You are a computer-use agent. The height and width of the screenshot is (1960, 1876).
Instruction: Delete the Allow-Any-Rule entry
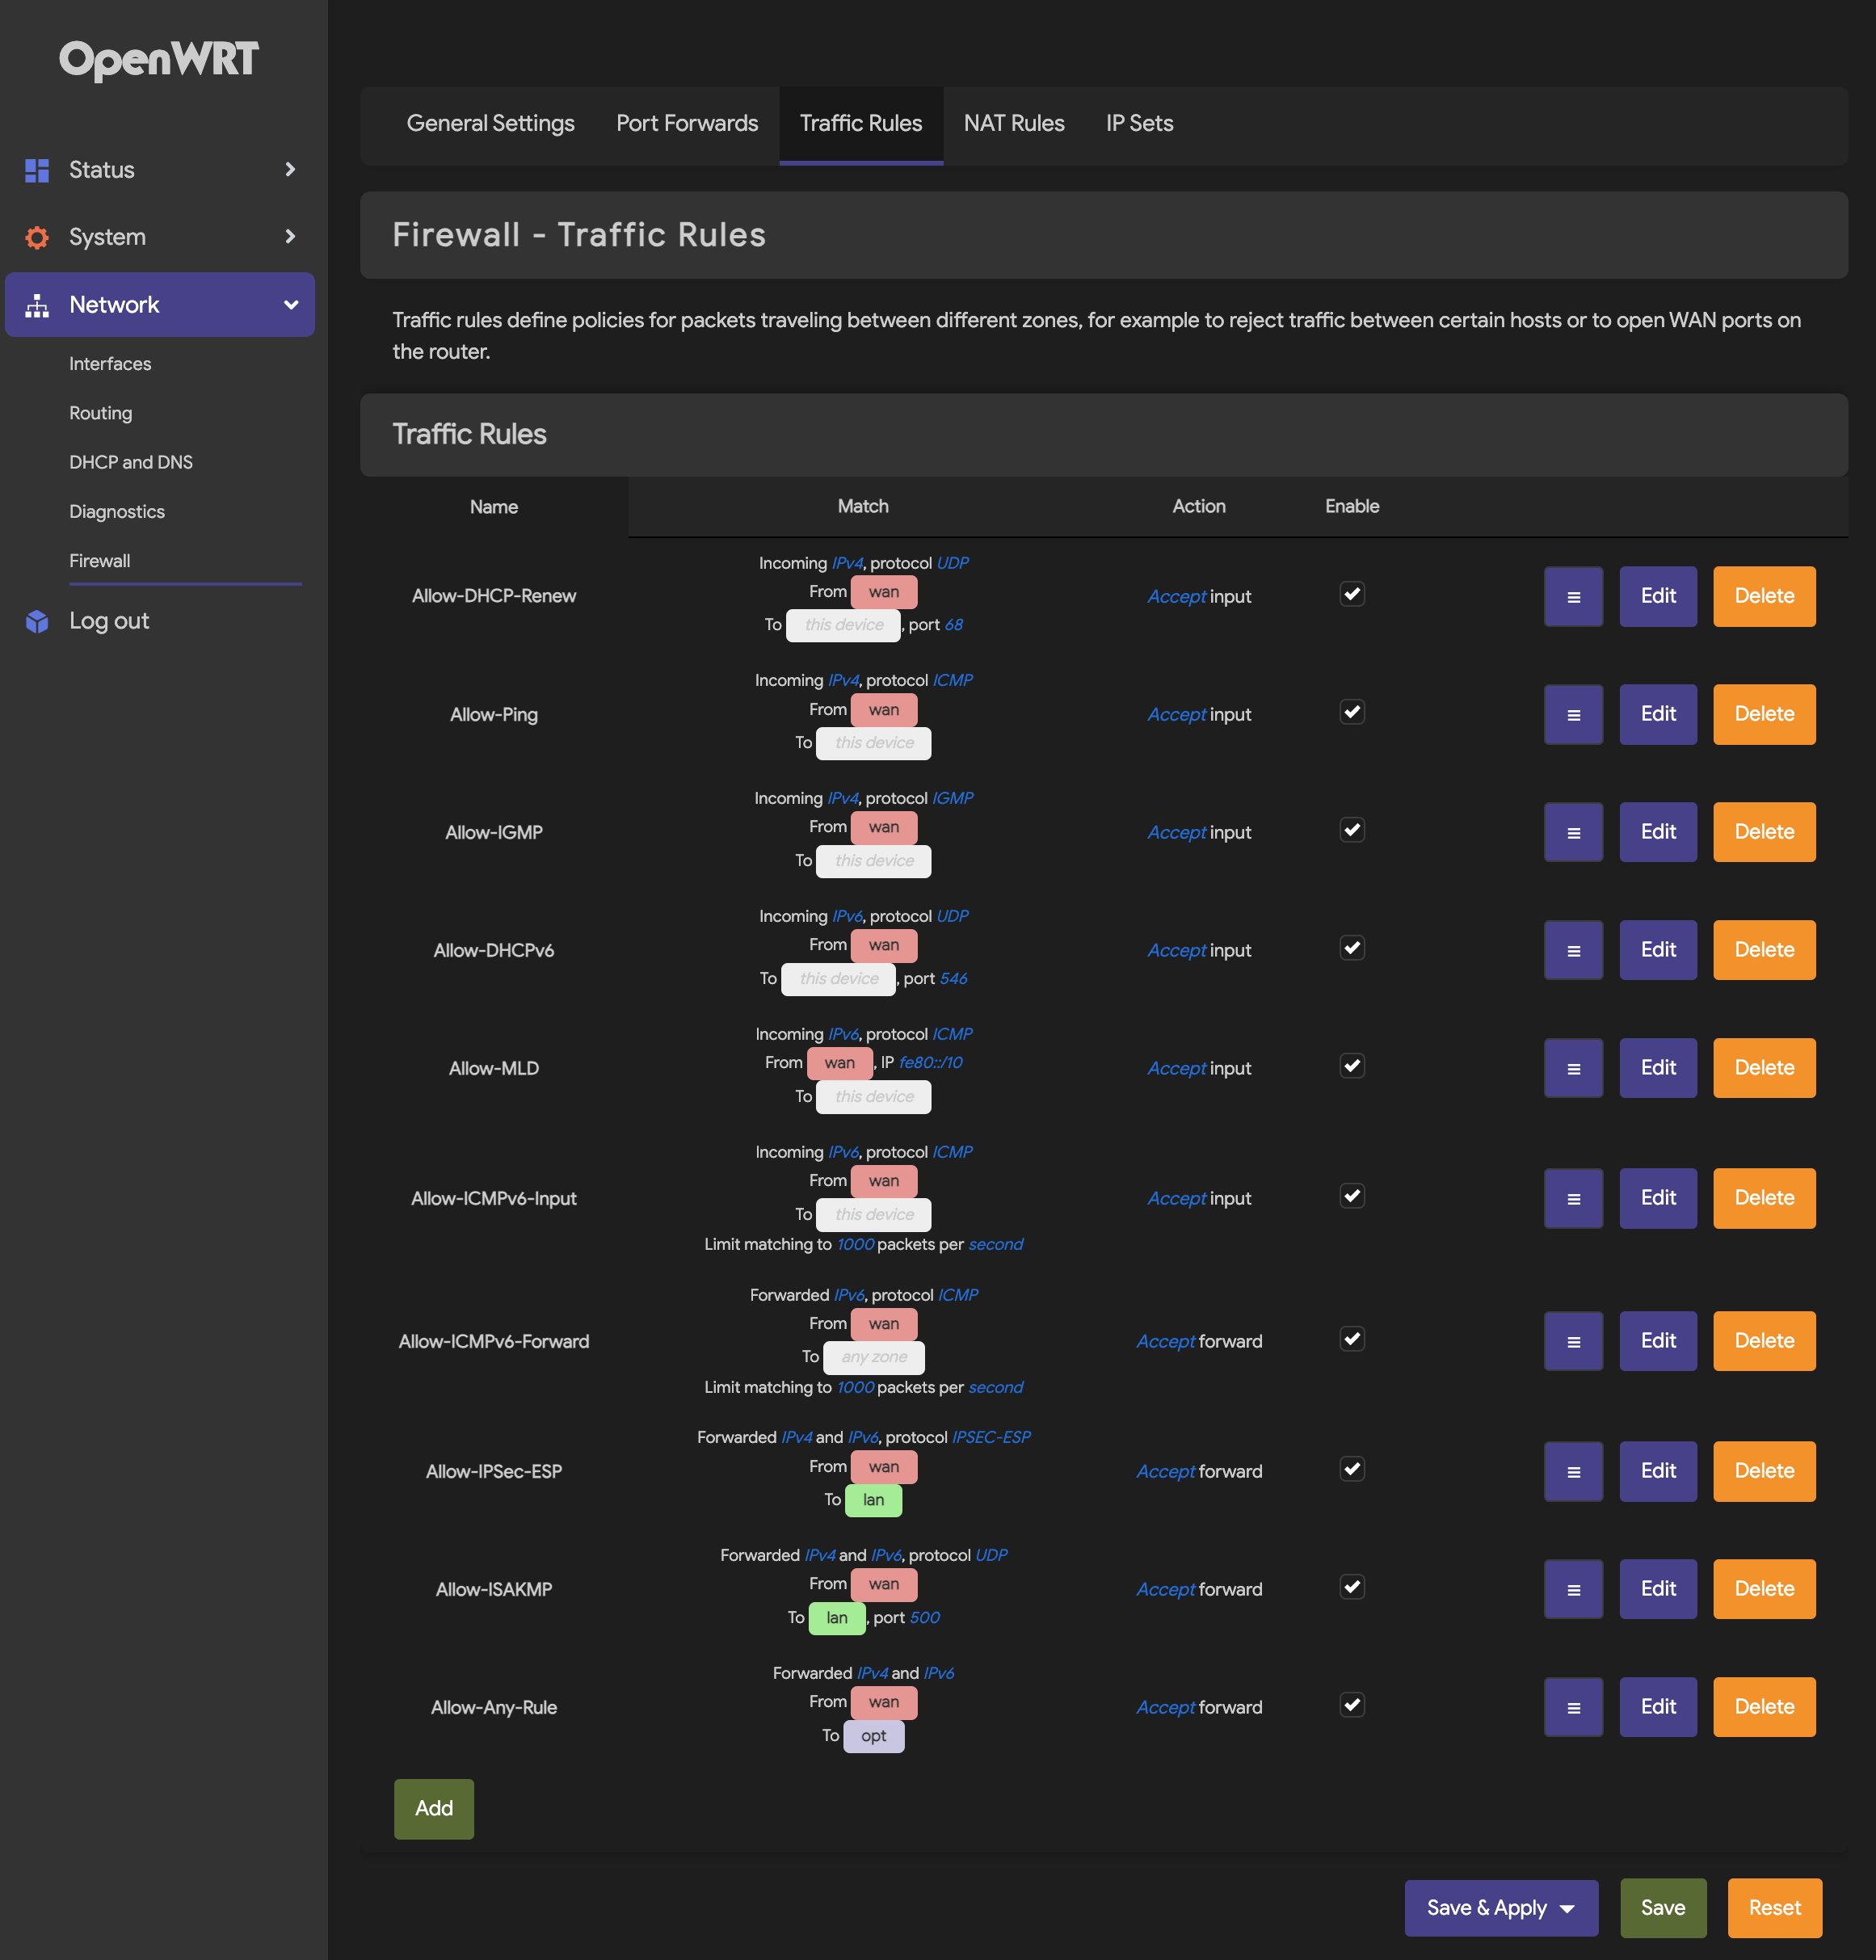pyautogui.click(x=1764, y=1707)
